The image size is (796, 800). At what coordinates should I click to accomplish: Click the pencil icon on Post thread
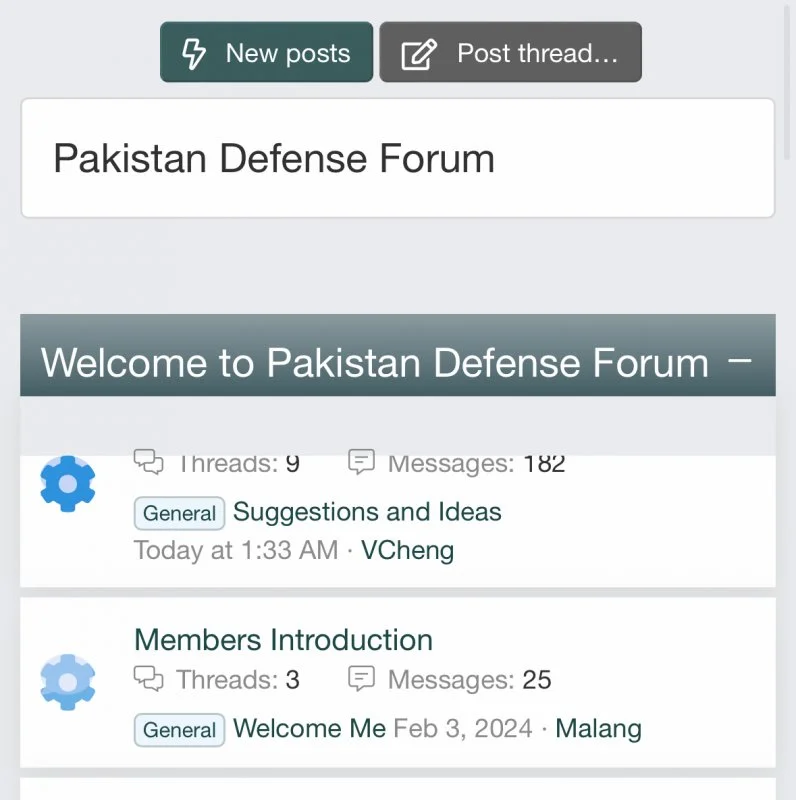click(418, 54)
